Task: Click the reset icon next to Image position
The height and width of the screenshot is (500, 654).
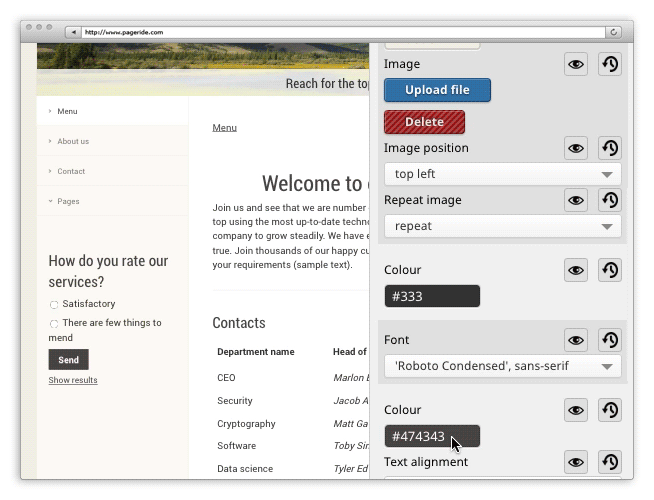Action: tap(609, 148)
